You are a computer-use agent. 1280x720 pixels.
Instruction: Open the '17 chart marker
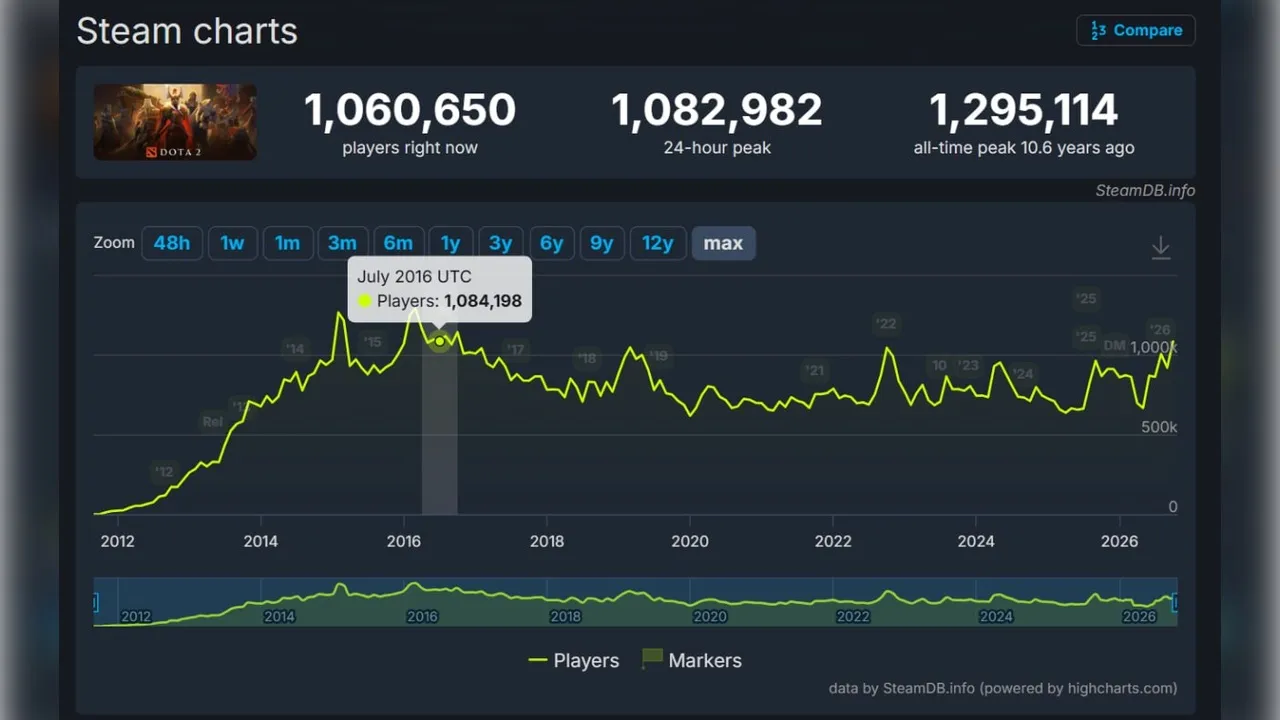515,349
